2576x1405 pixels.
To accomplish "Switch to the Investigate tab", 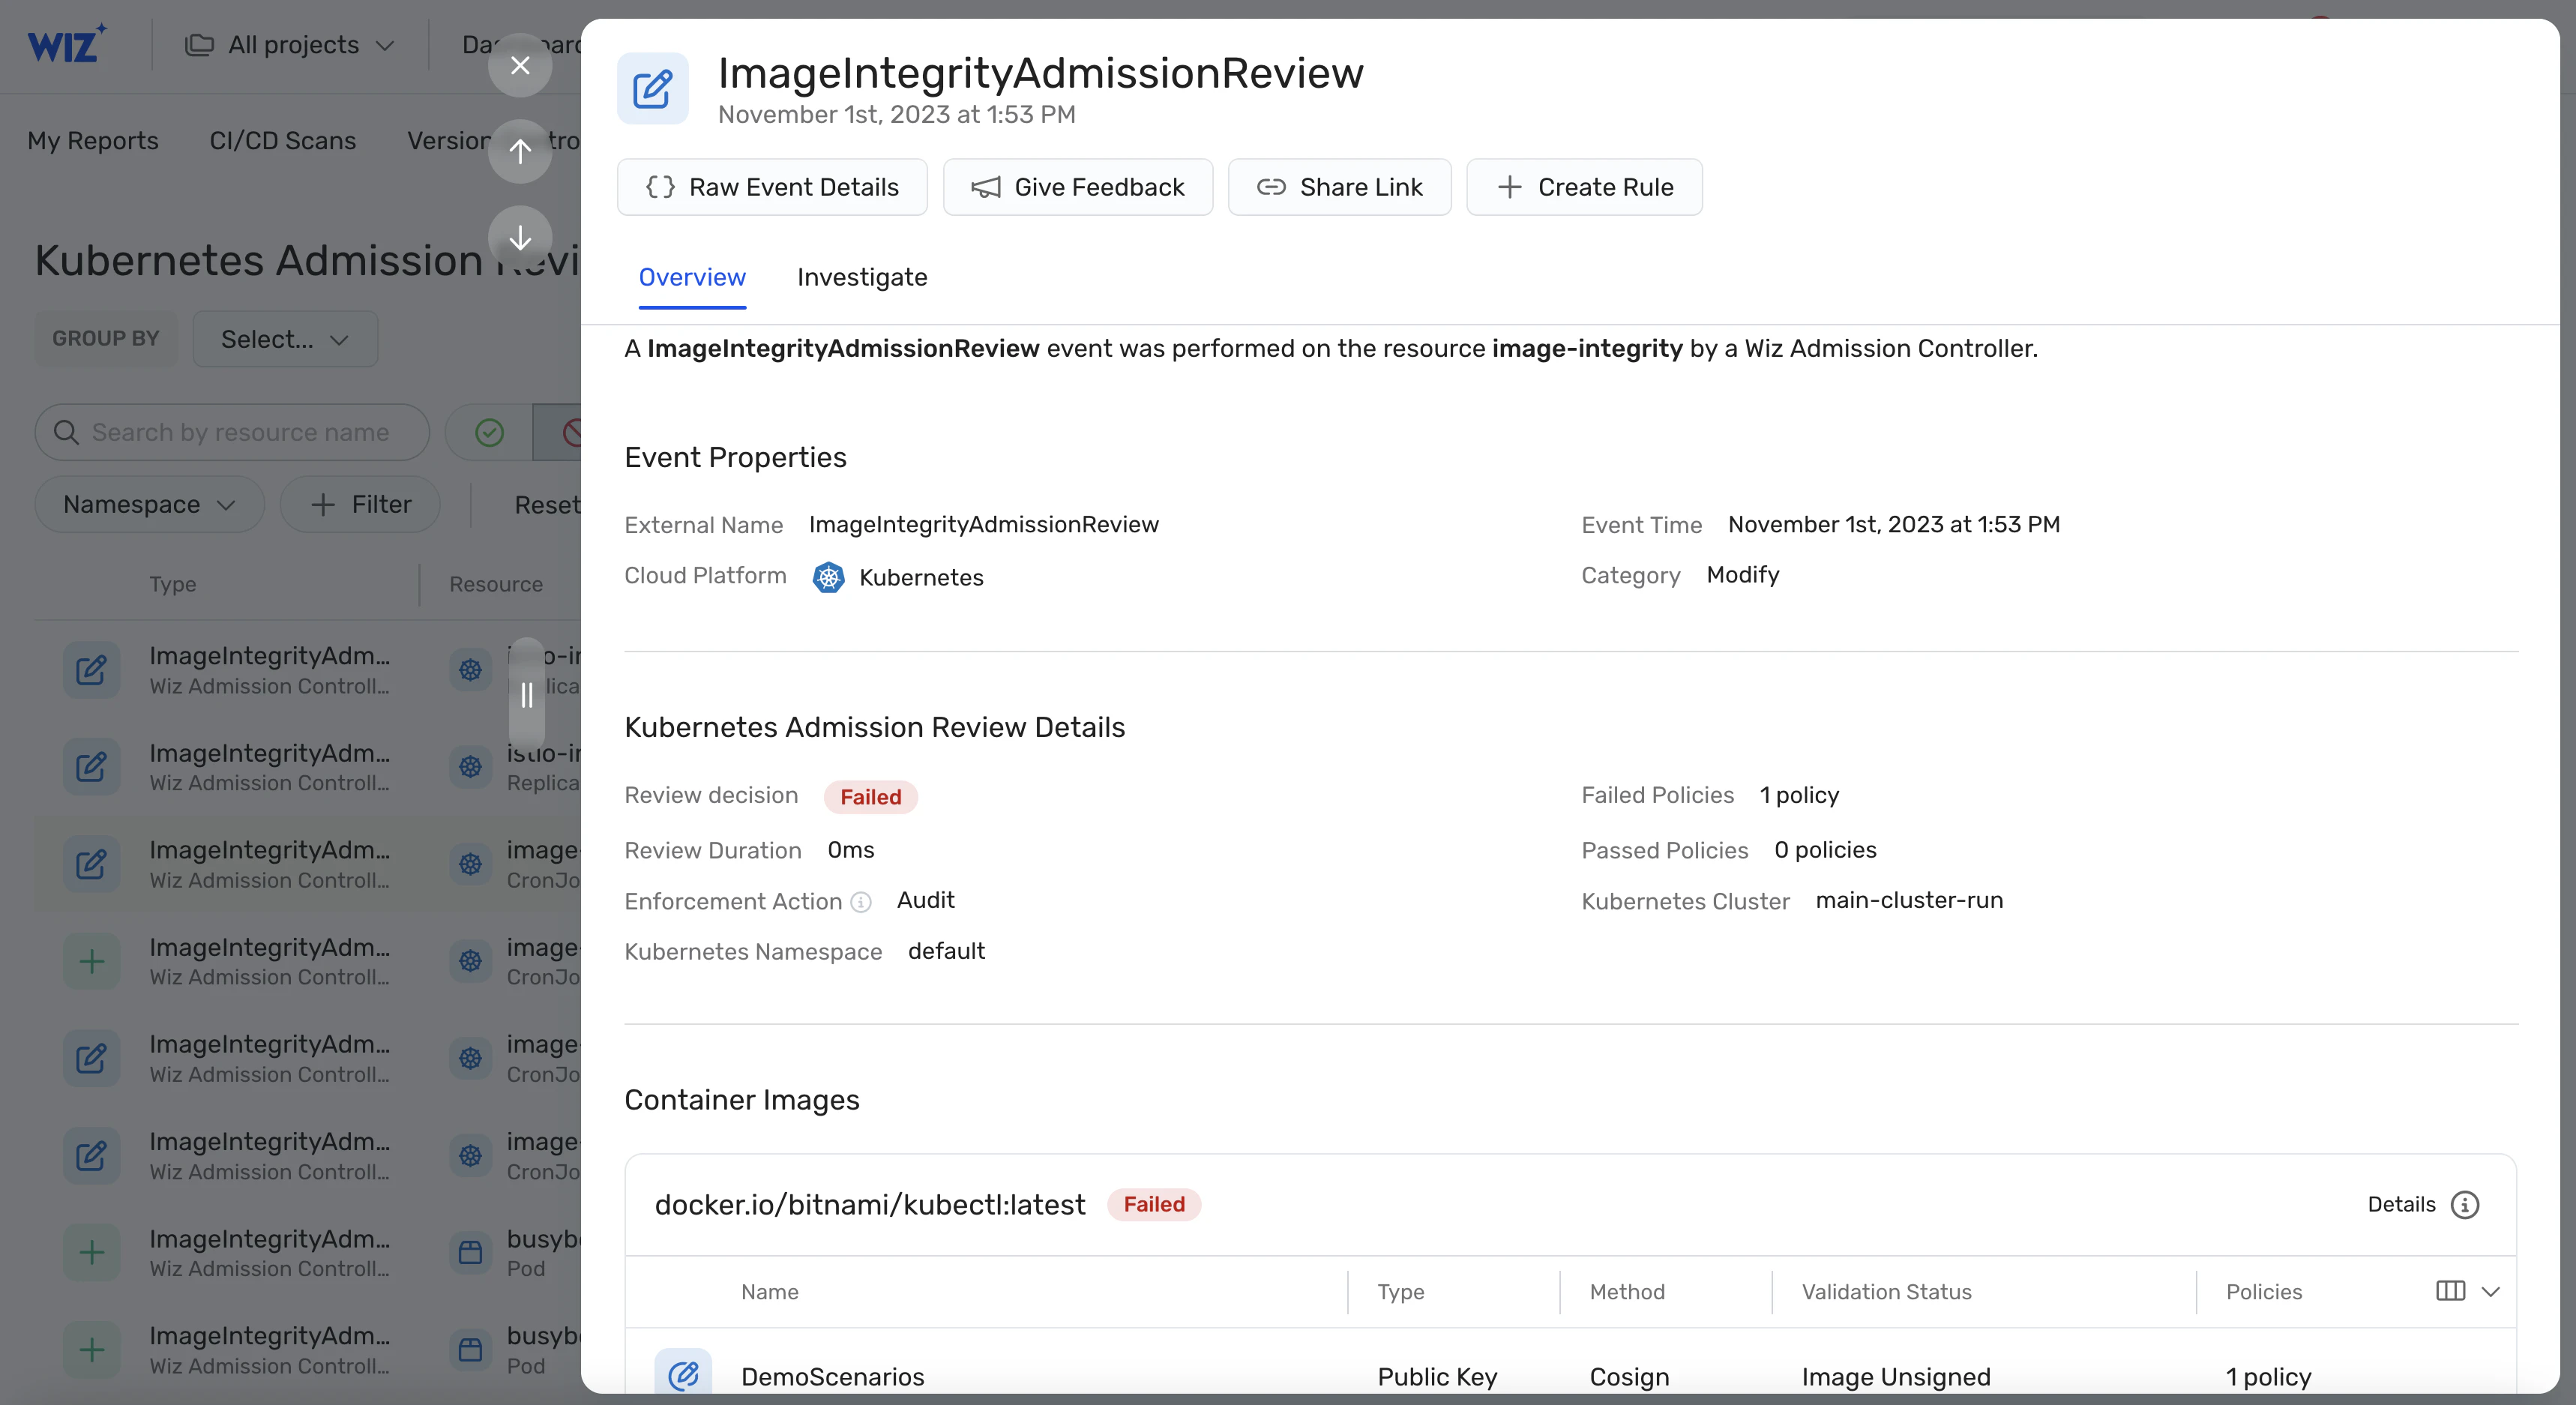I will (x=862, y=277).
